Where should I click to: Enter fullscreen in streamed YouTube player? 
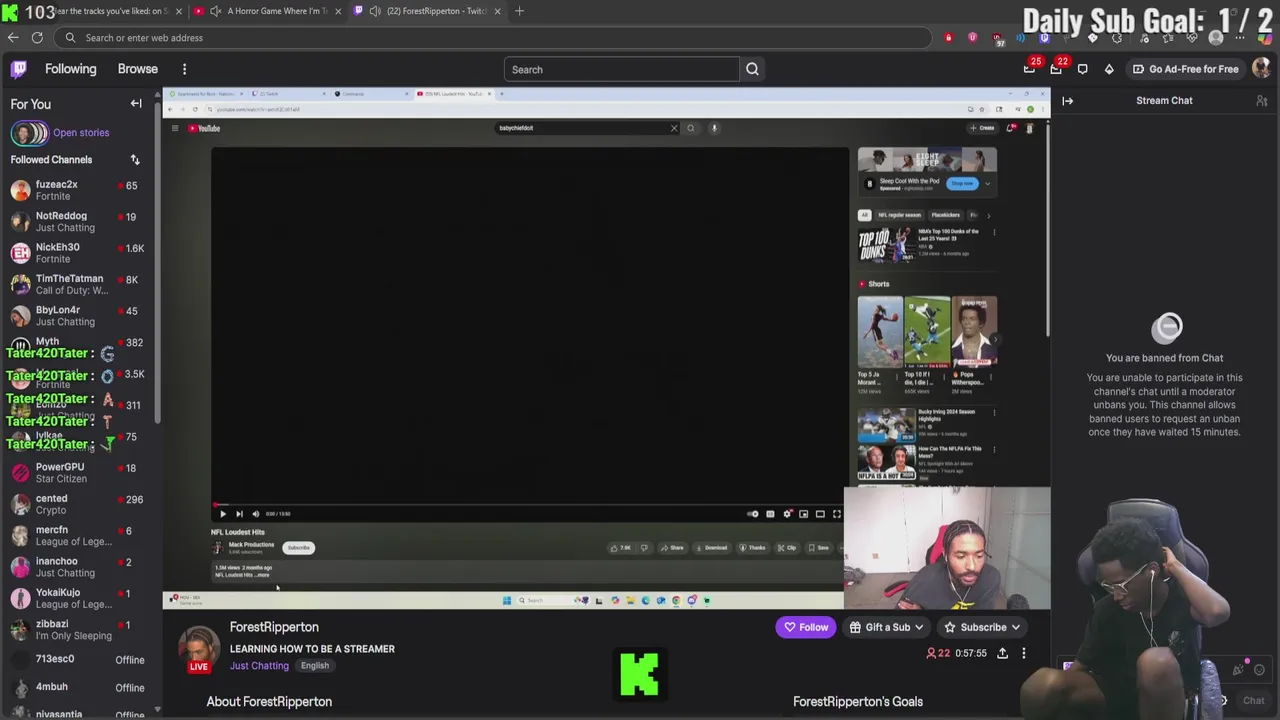click(837, 514)
